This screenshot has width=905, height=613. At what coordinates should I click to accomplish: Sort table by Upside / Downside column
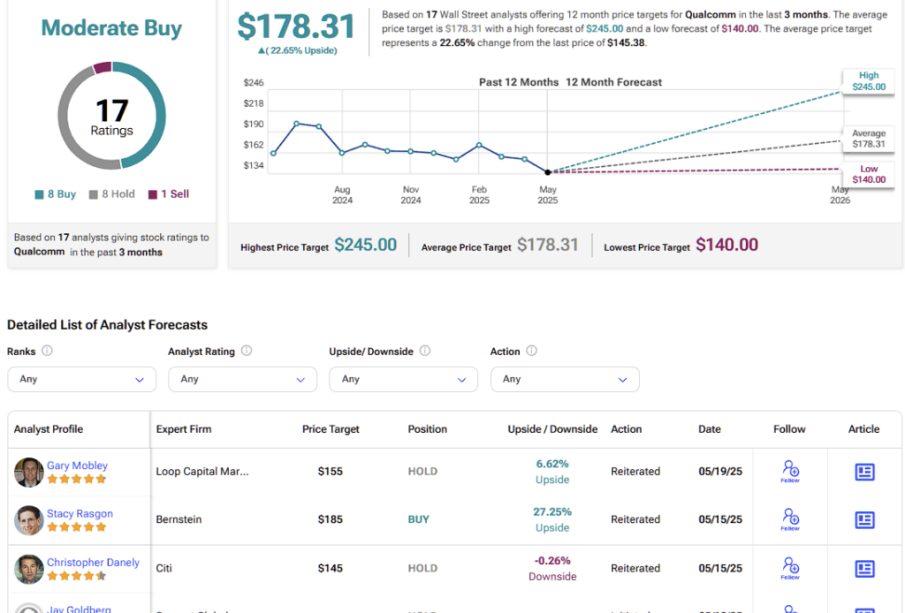[x=552, y=429]
